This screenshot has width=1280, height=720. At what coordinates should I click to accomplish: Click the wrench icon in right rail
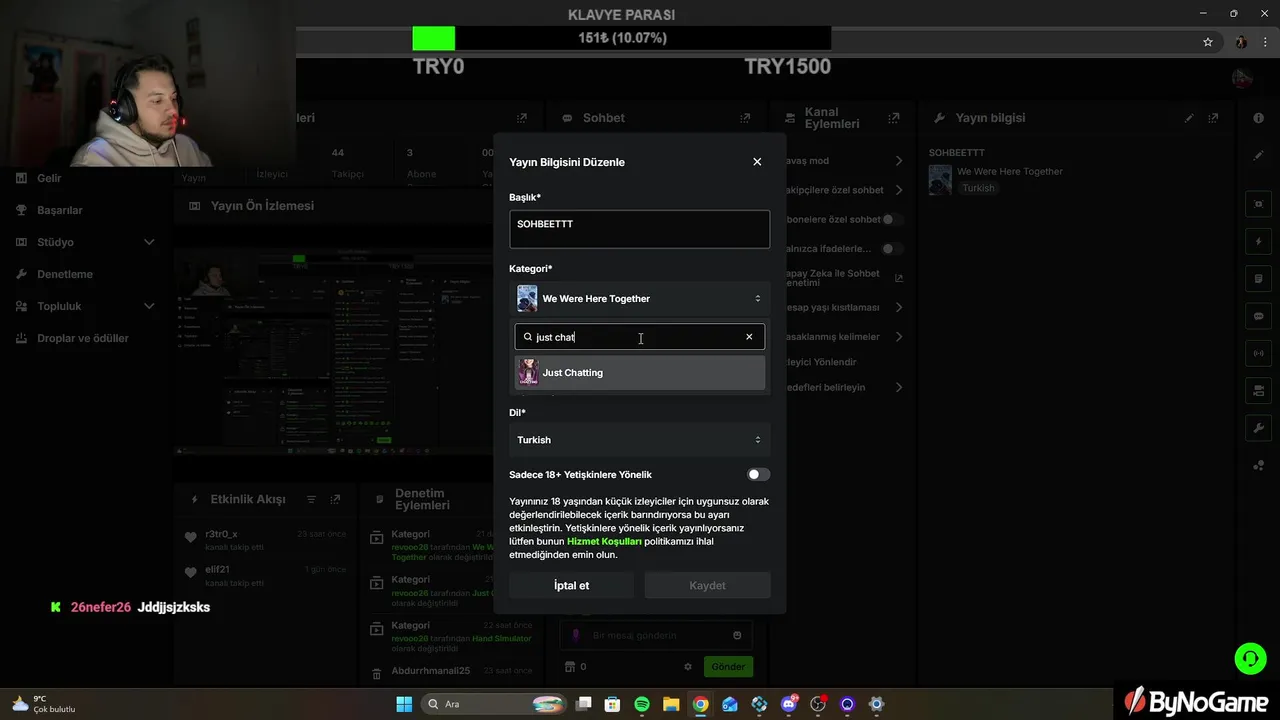pyautogui.click(x=1258, y=428)
